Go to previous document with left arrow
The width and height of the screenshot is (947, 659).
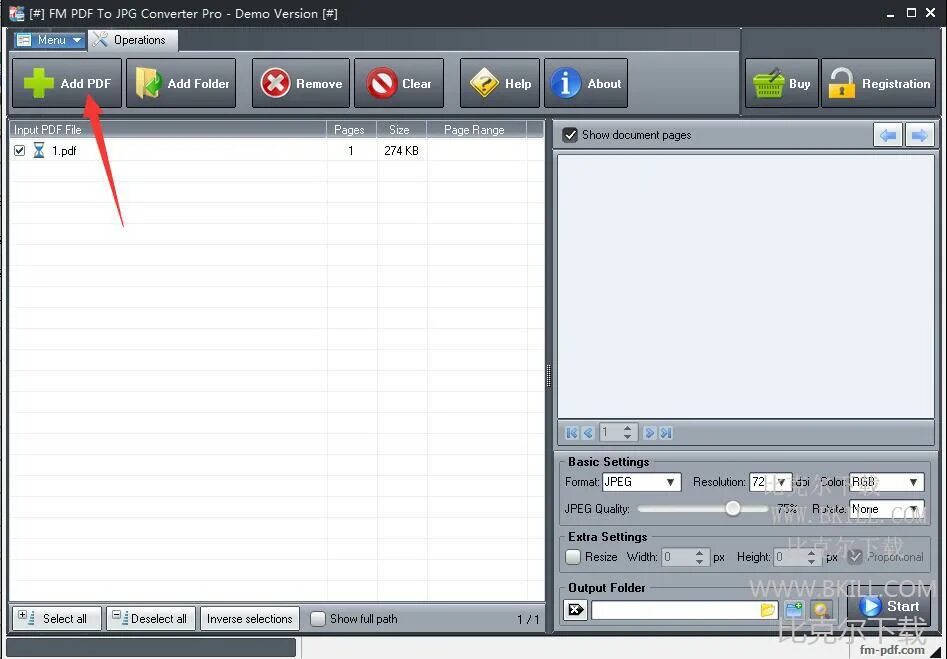(888, 135)
